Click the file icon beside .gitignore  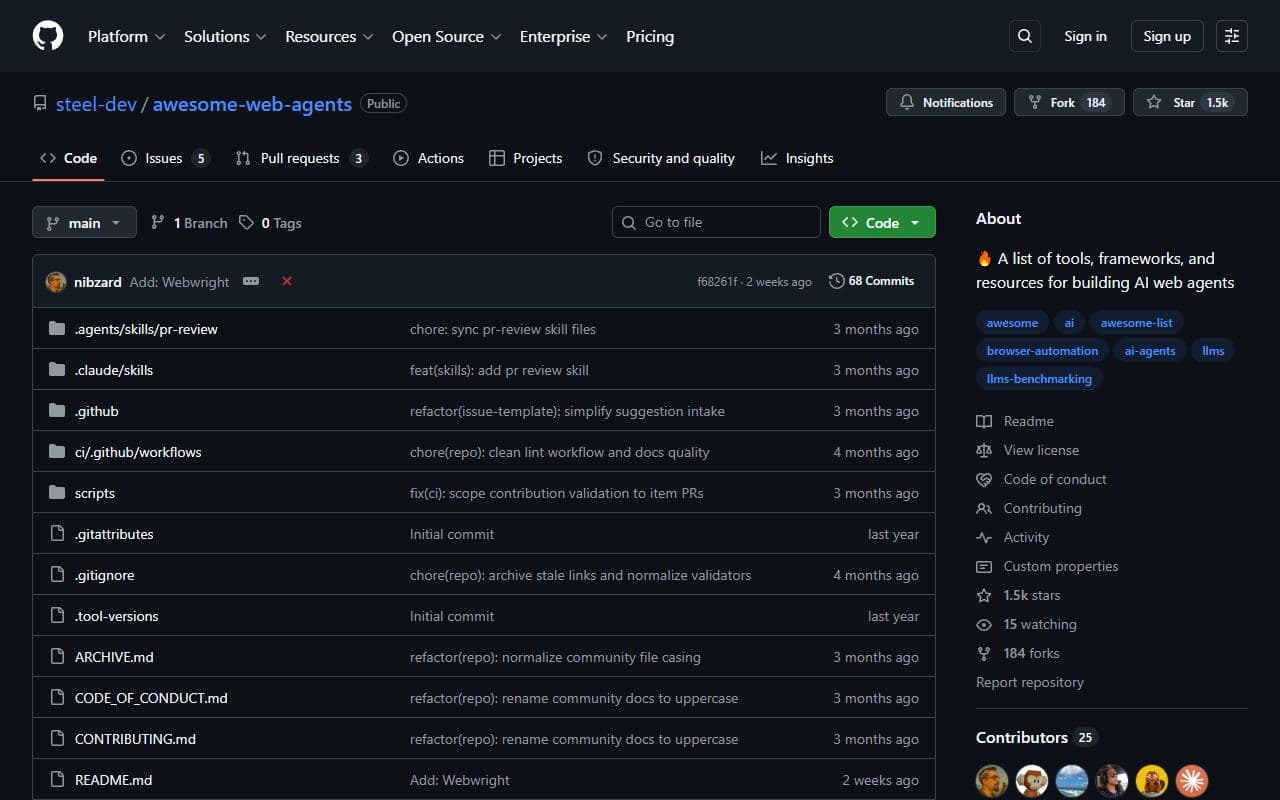tap(57, 575)
